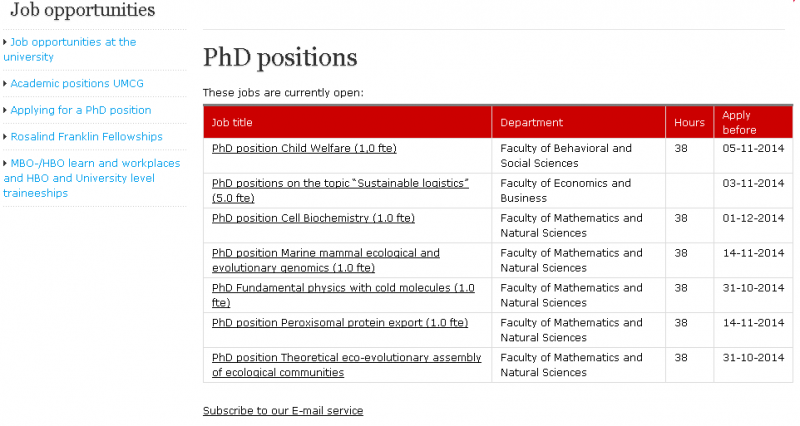The image size is (800, 426).
Task: View PhD position Cell Biochemistry
Action: click(x=313, y=218)
